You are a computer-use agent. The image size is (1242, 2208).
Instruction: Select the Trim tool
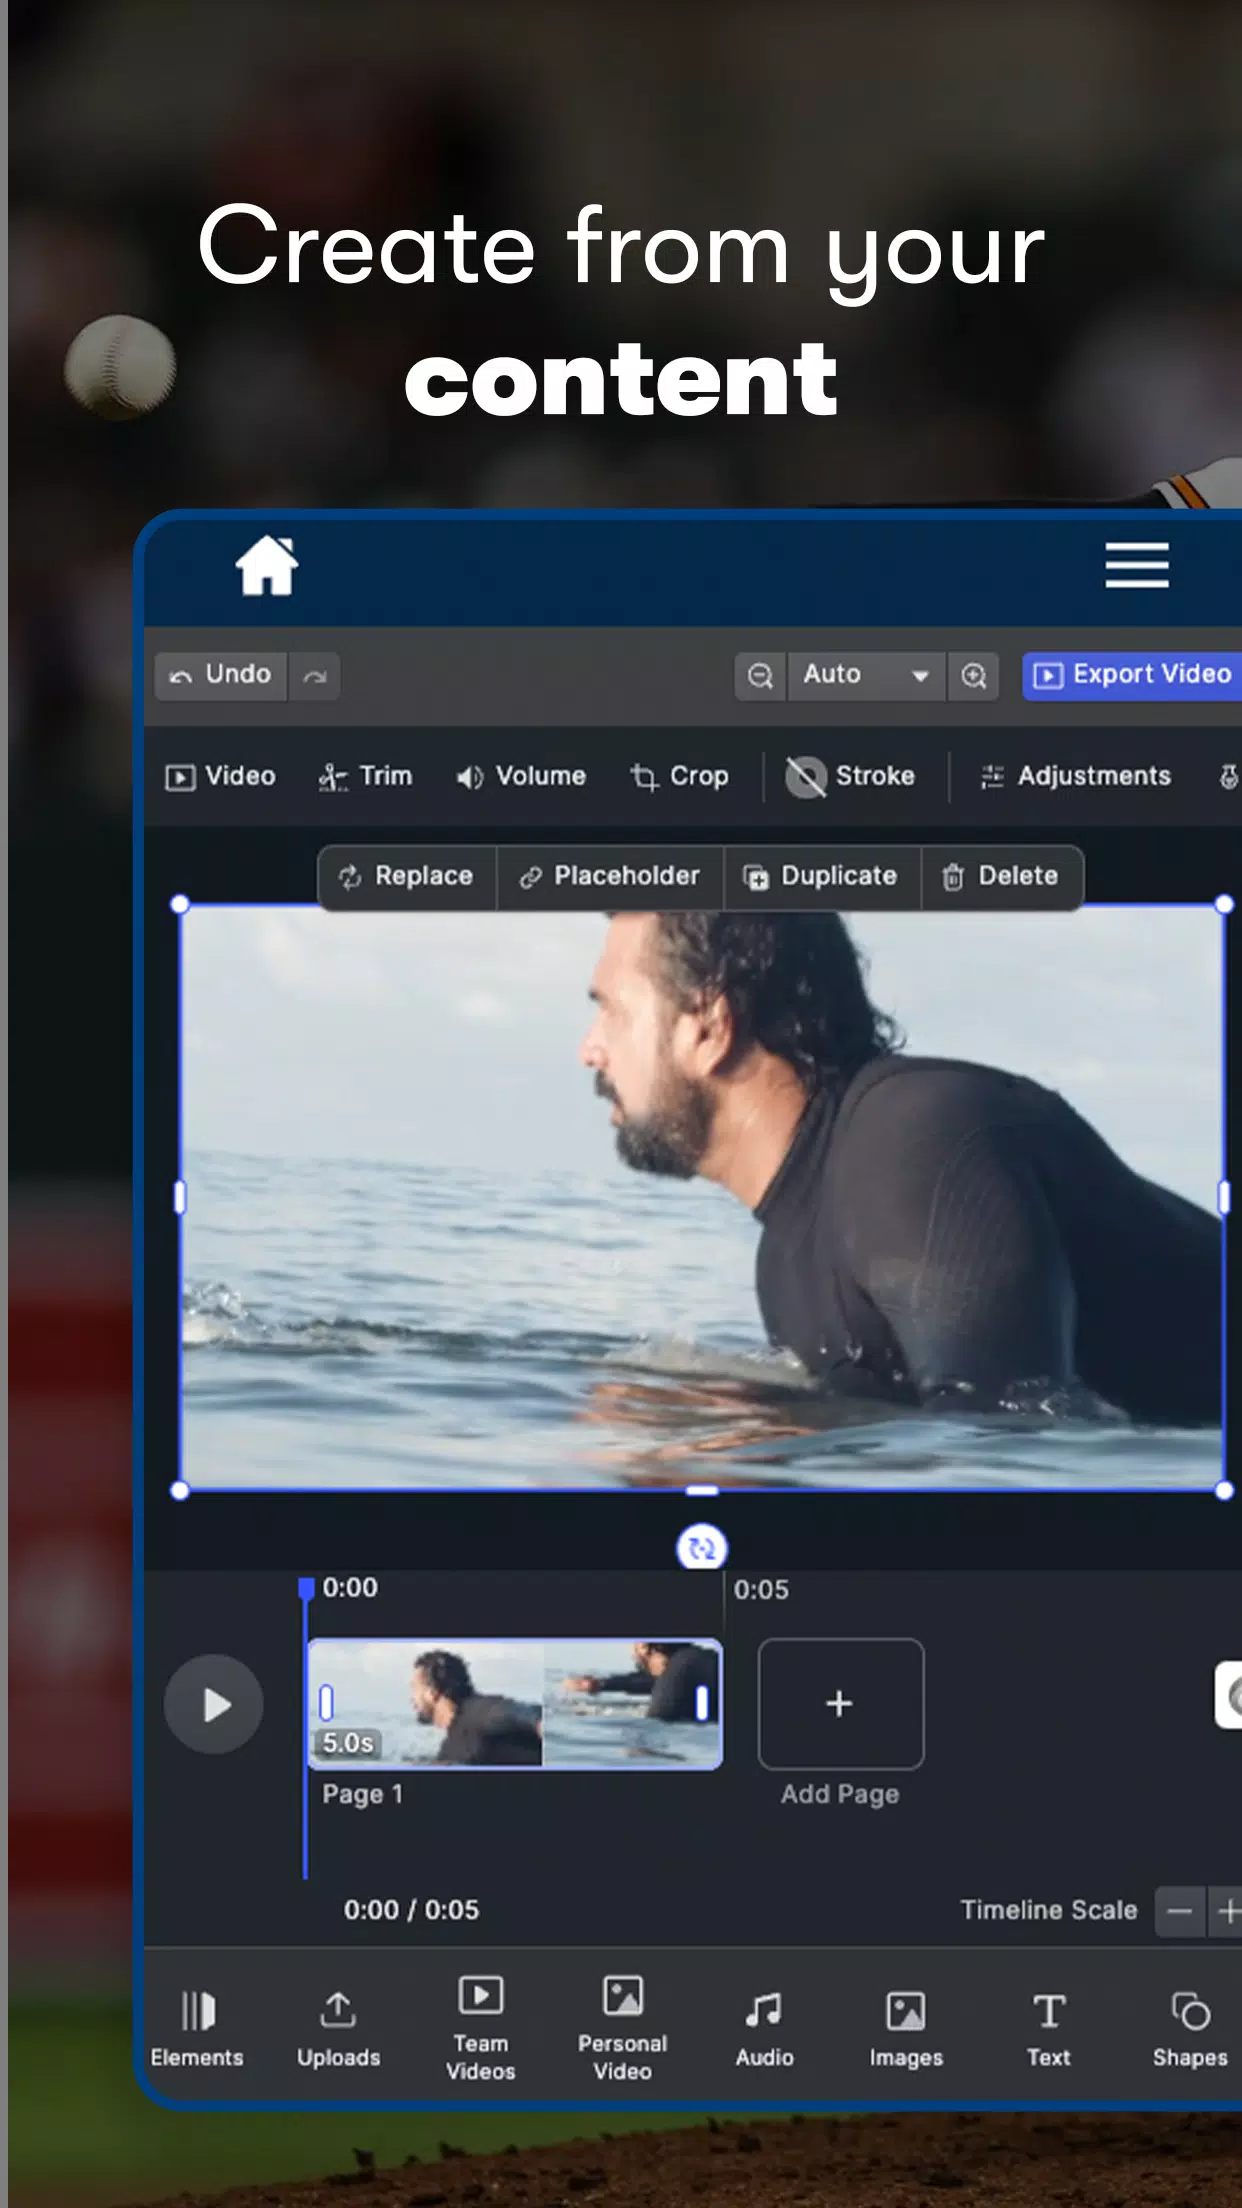click(365, 777)
